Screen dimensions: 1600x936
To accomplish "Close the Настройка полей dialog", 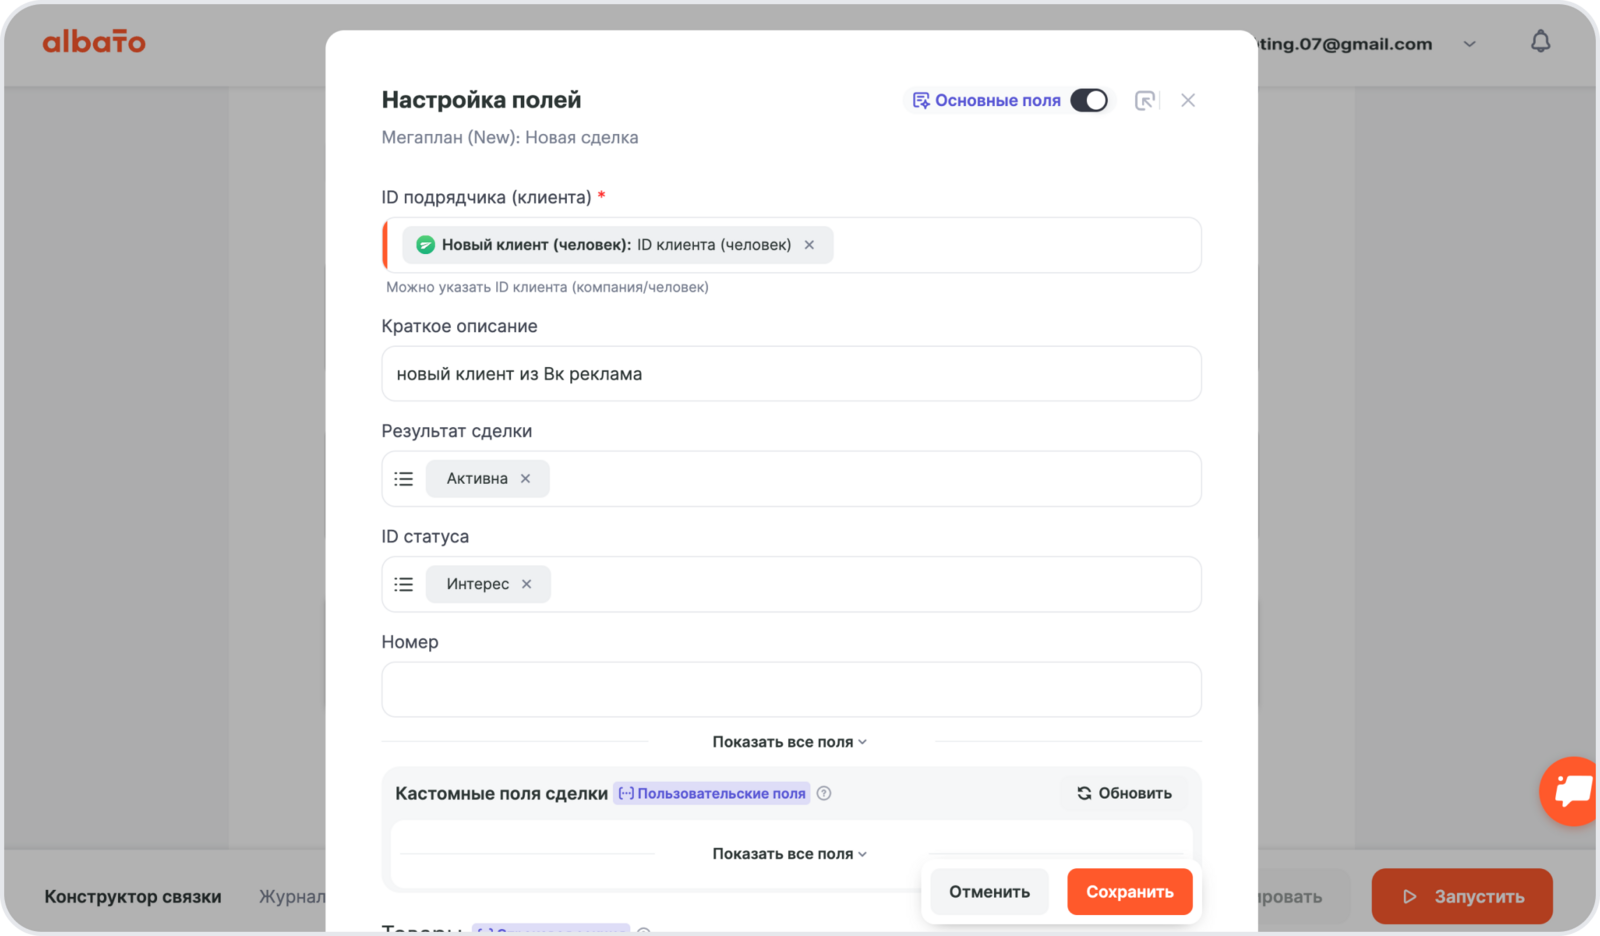I will click(1188, 100).
